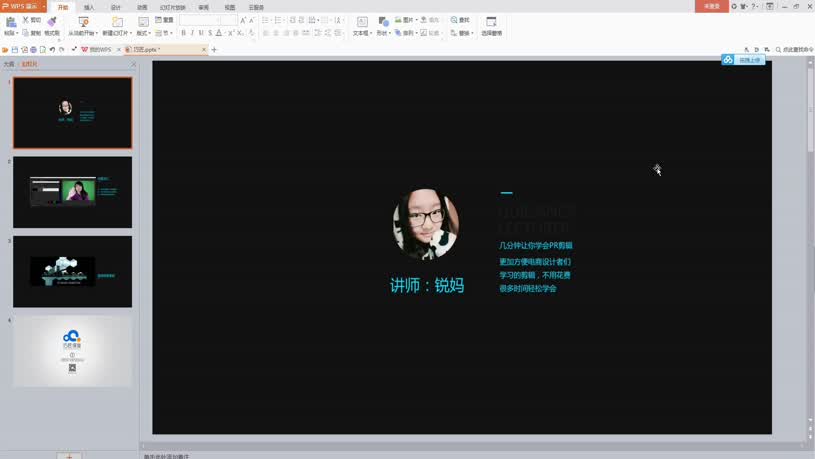Click the font color A button
This screenshot has height=459, width=815.
tap(219, 33)
